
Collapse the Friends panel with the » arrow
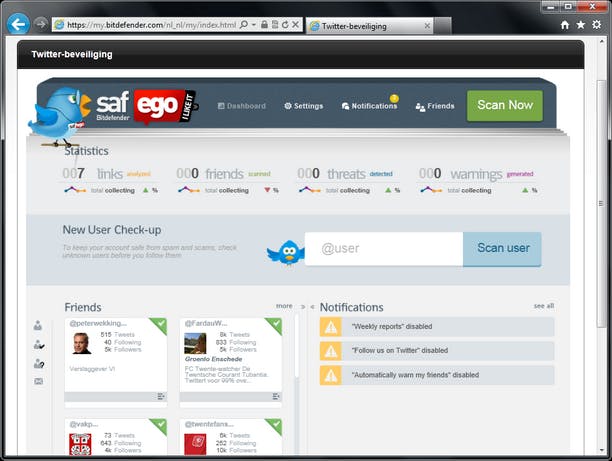[303, 307]
